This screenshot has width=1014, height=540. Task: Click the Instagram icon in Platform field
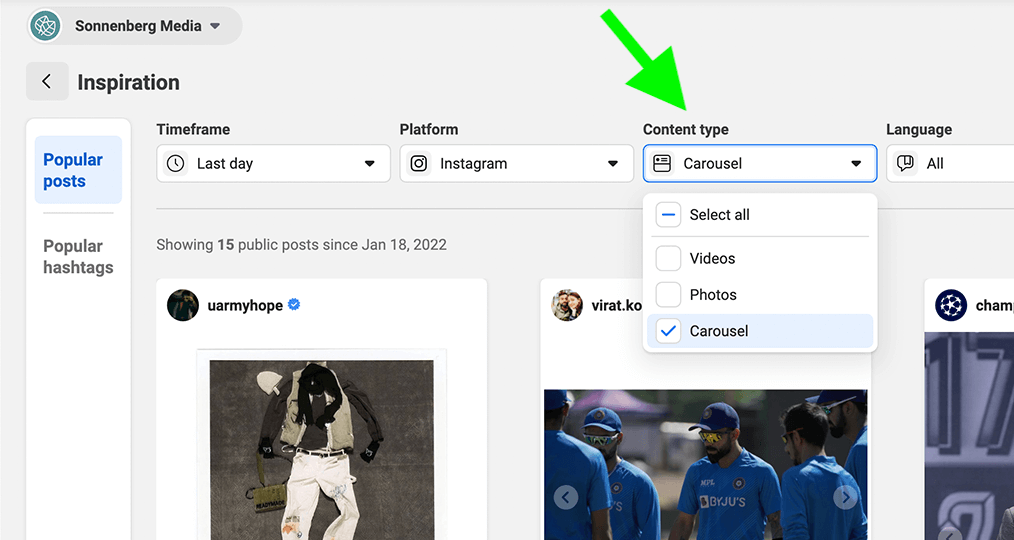pos(419,164)
